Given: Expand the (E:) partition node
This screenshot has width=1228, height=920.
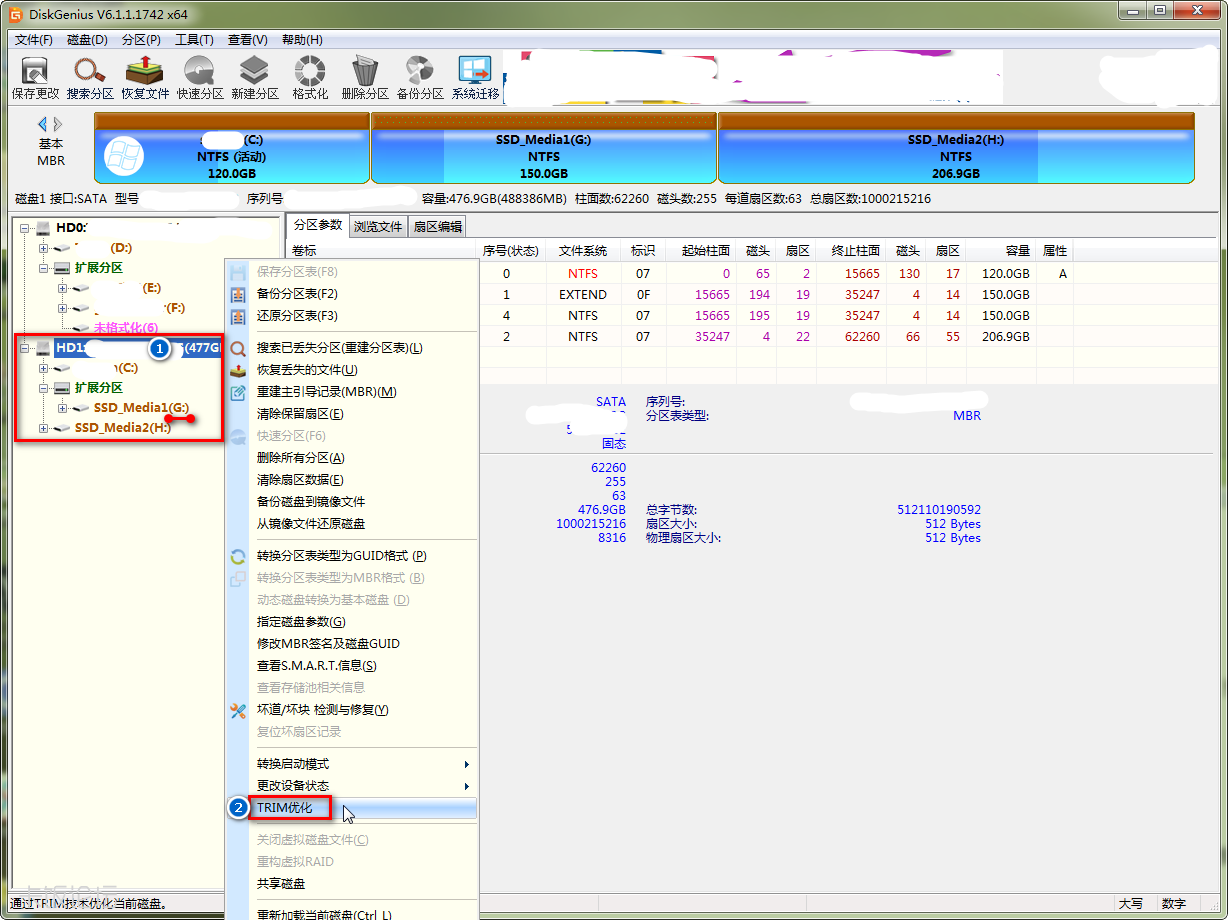Looking at the screenshot, I should 62,288.
